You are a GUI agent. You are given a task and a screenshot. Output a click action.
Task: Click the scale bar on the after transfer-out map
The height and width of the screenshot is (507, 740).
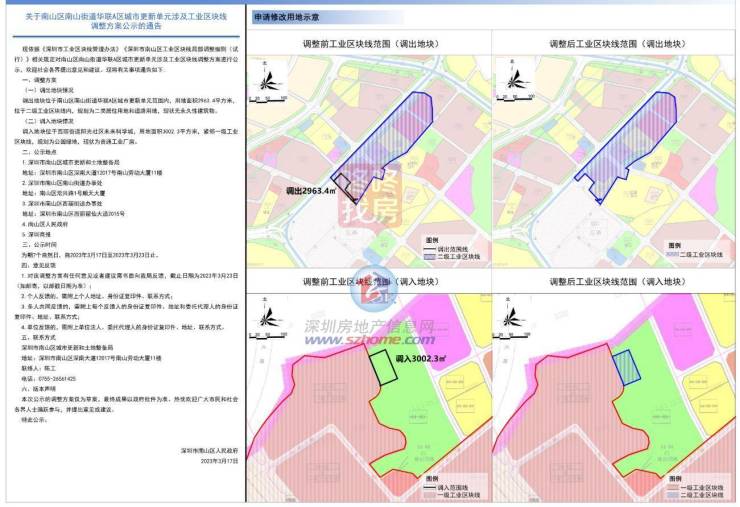pyautogui.click(x=515, y=98)
